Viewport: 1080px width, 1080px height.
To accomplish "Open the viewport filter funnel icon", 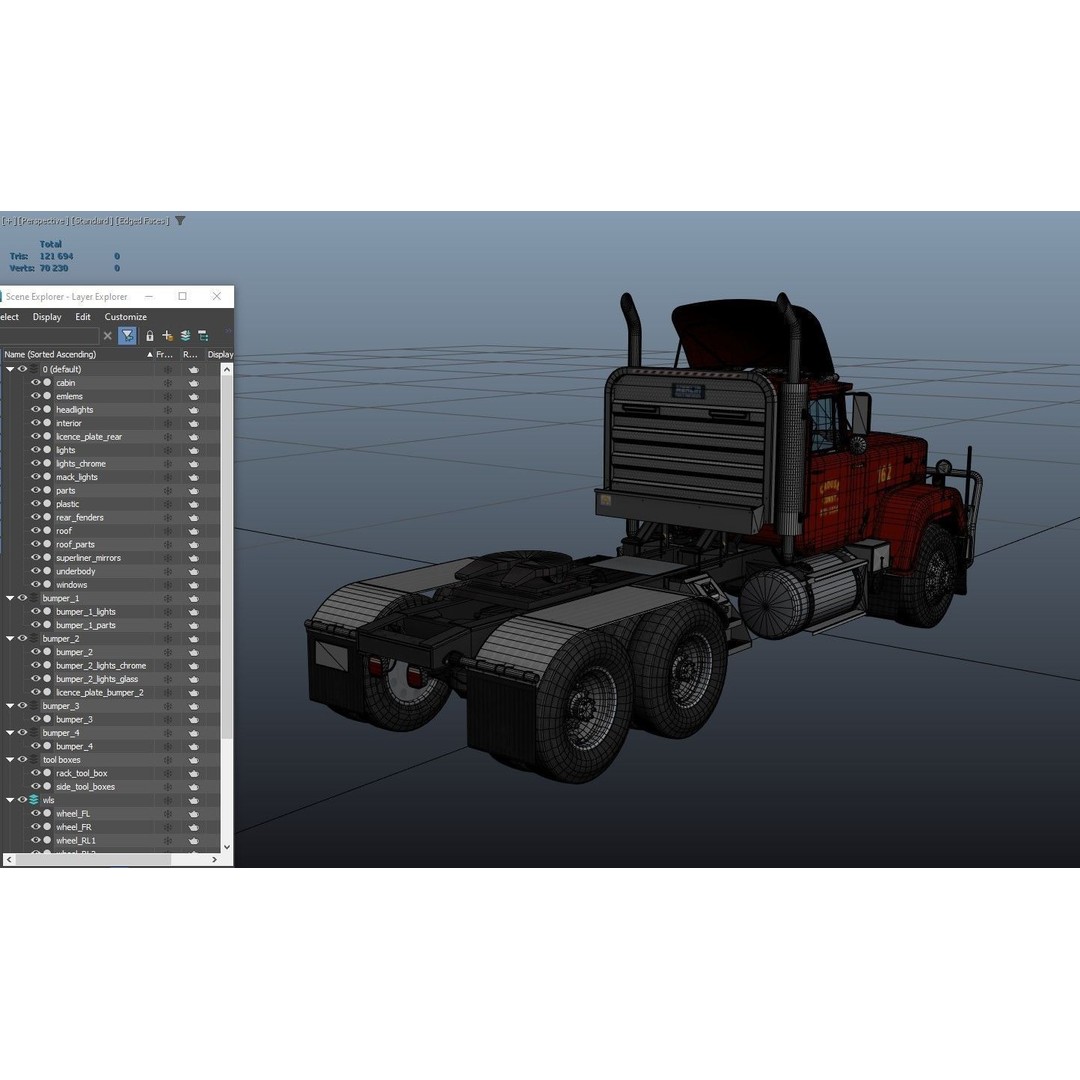I will click(x=180, y=221).
